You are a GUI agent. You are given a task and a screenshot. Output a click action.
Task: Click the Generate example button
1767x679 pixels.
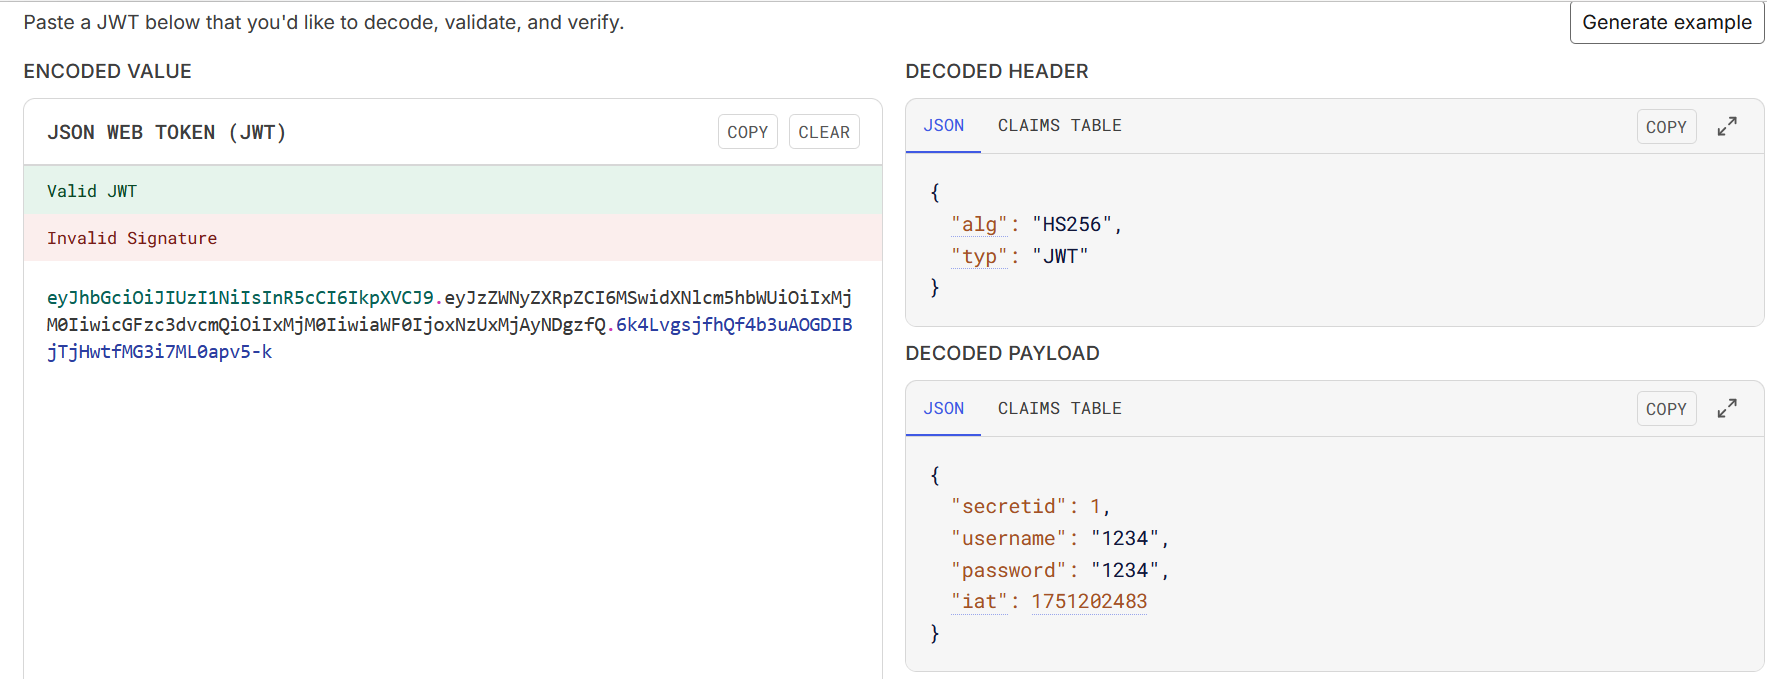[x=1667, y=22]
